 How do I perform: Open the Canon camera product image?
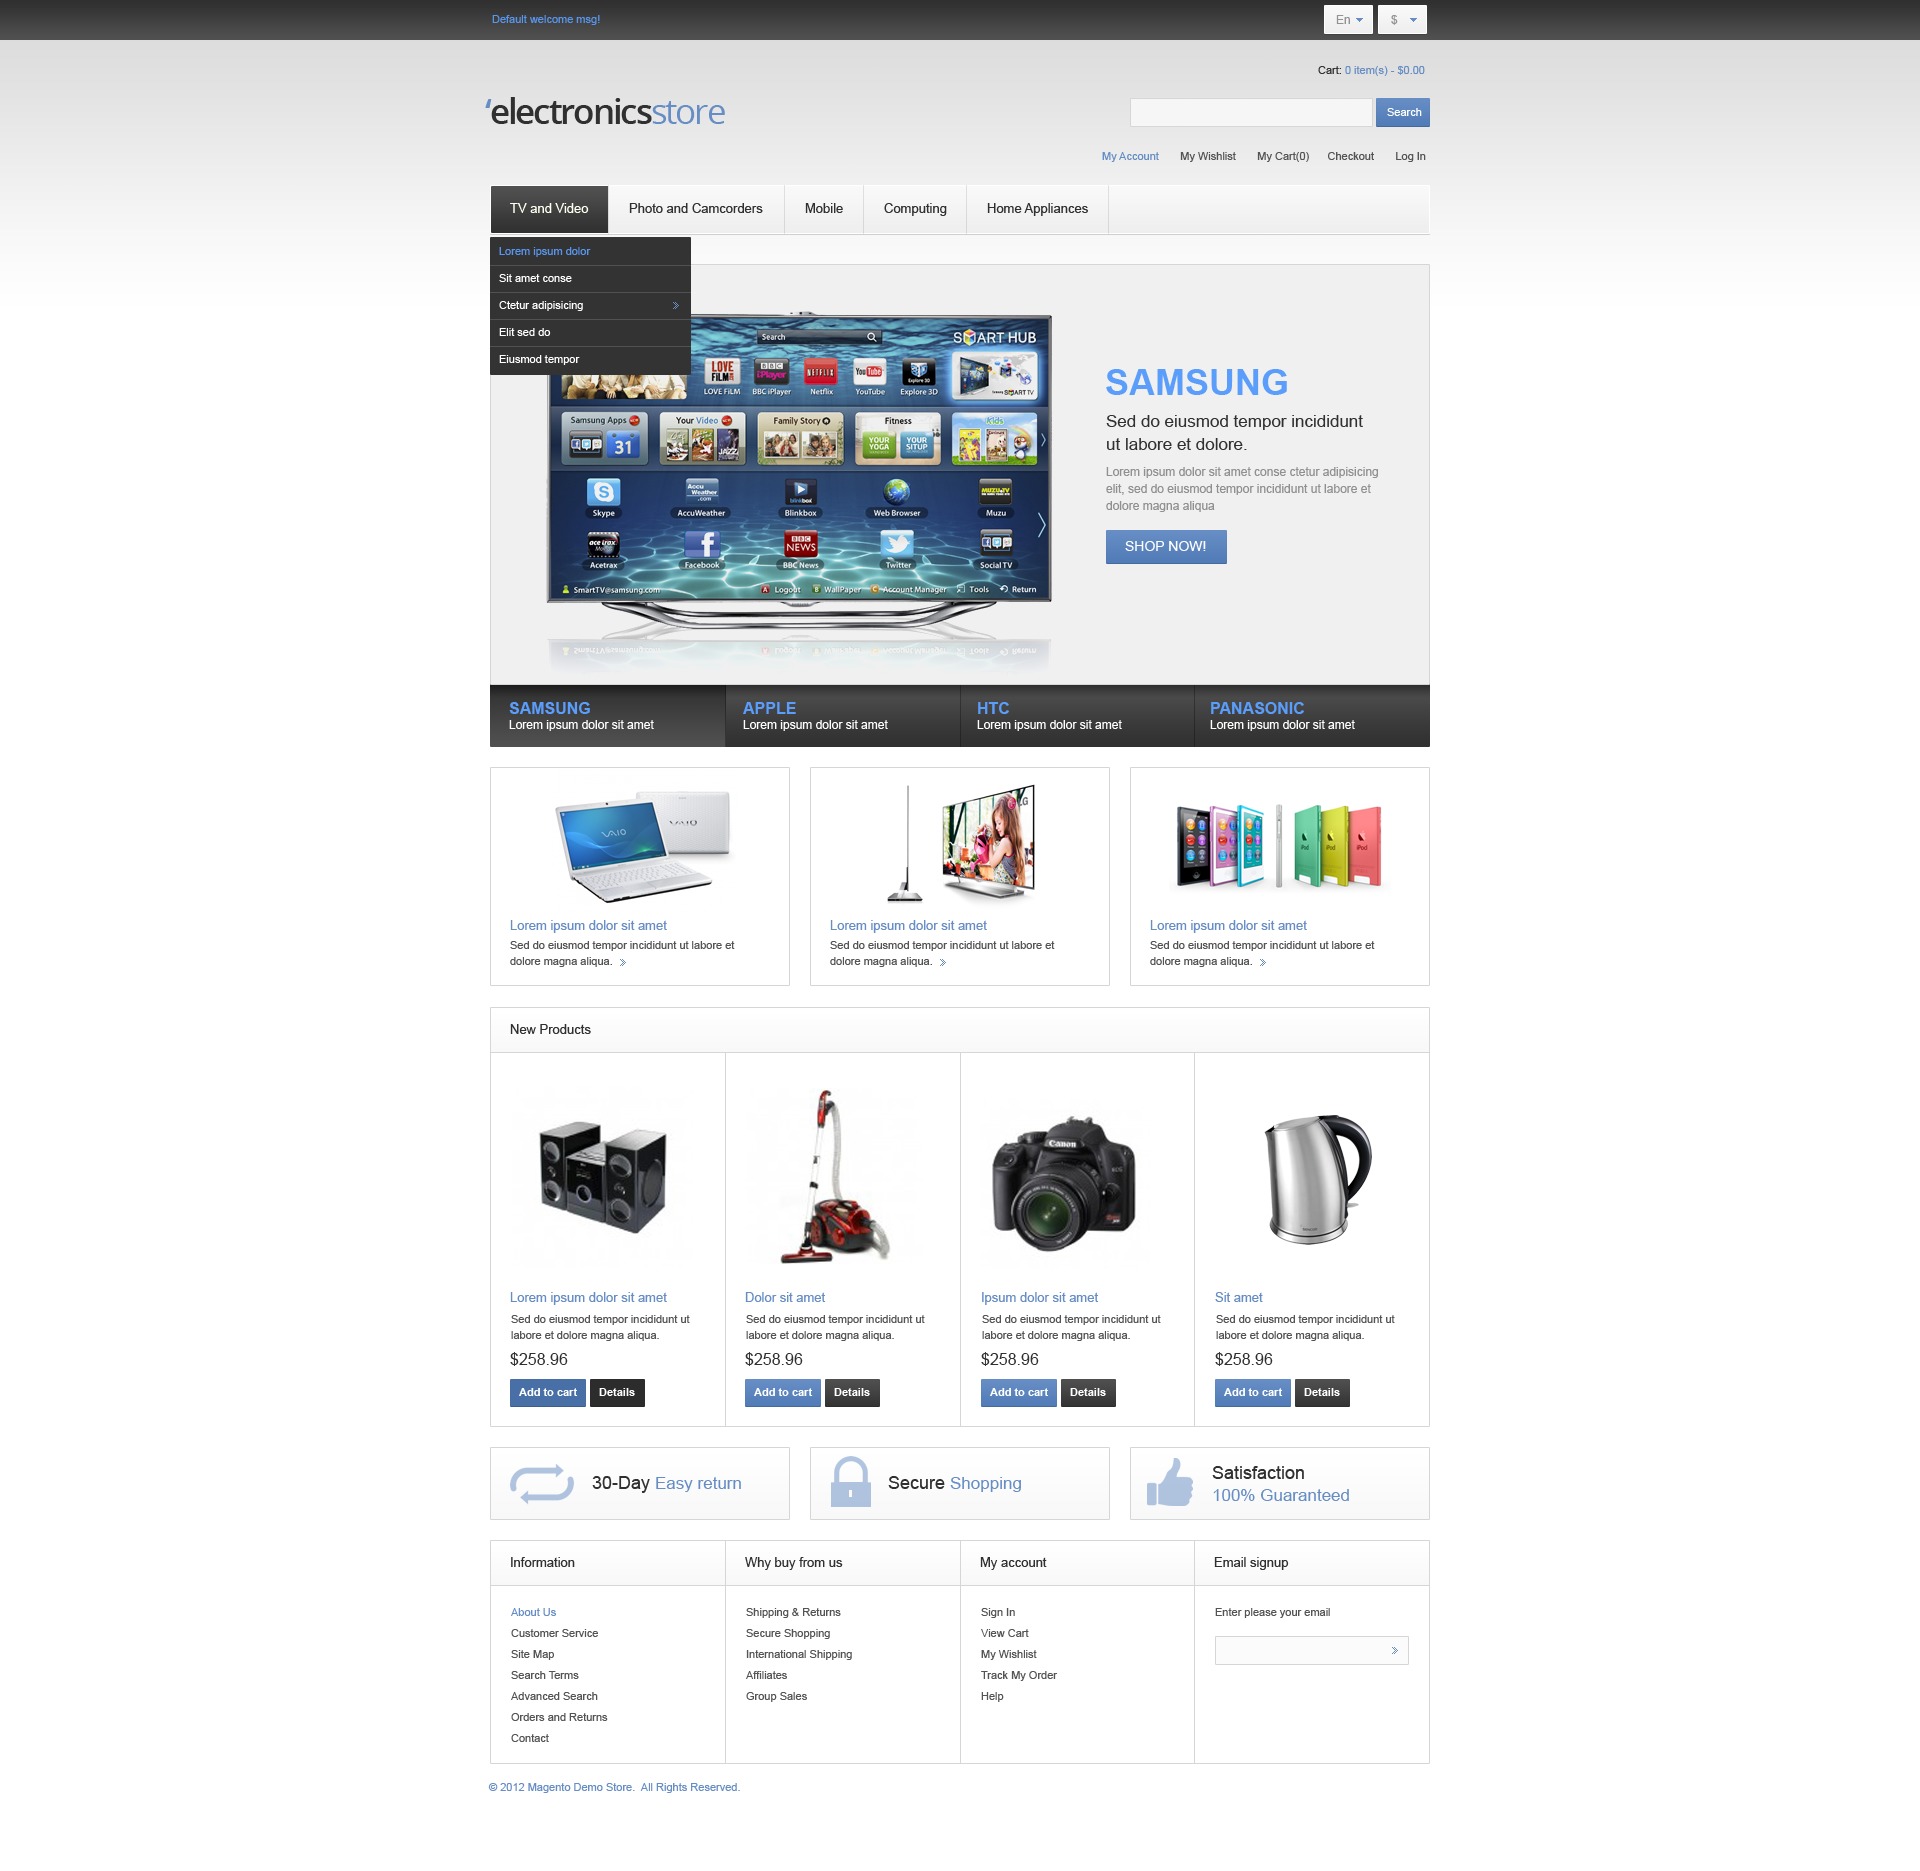(1064, 1184)
